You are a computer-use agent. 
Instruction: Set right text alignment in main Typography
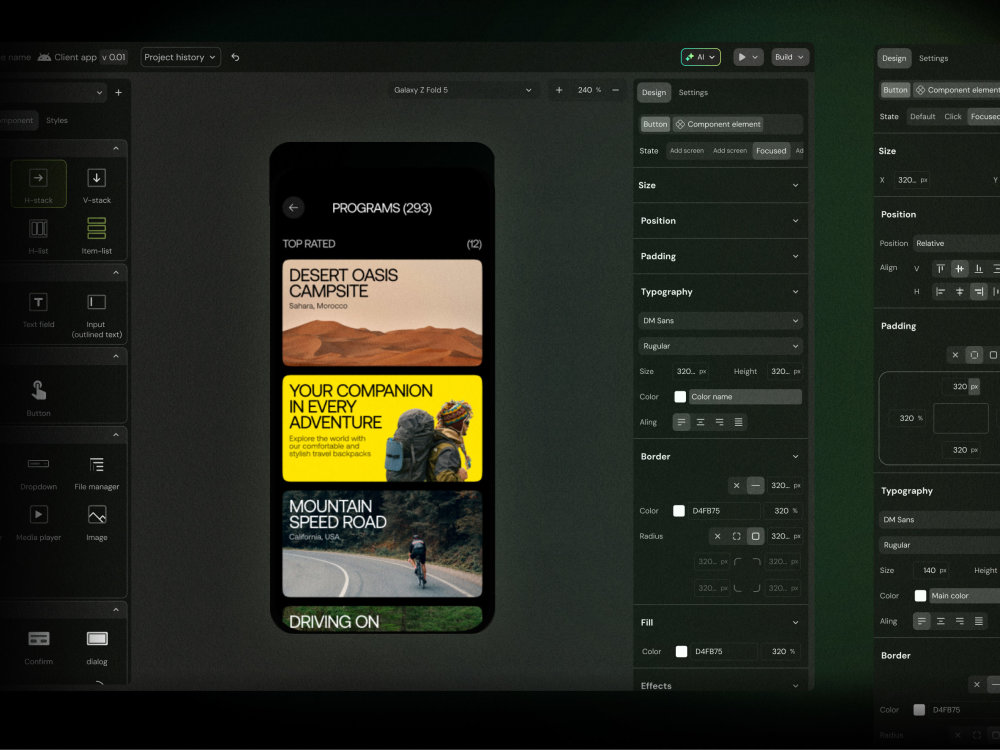[719, 422]
